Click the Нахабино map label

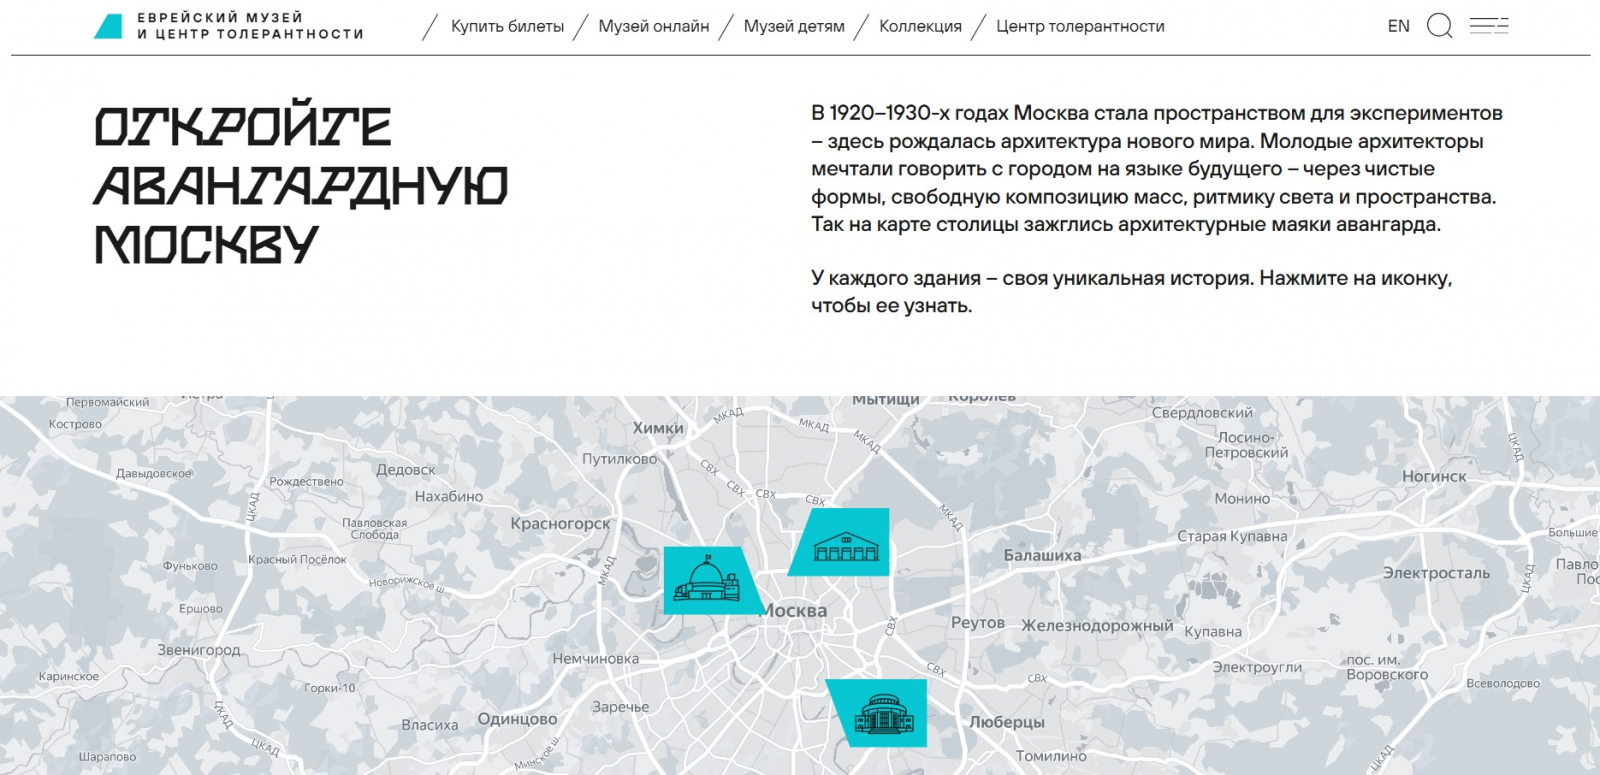coord(449,496)
